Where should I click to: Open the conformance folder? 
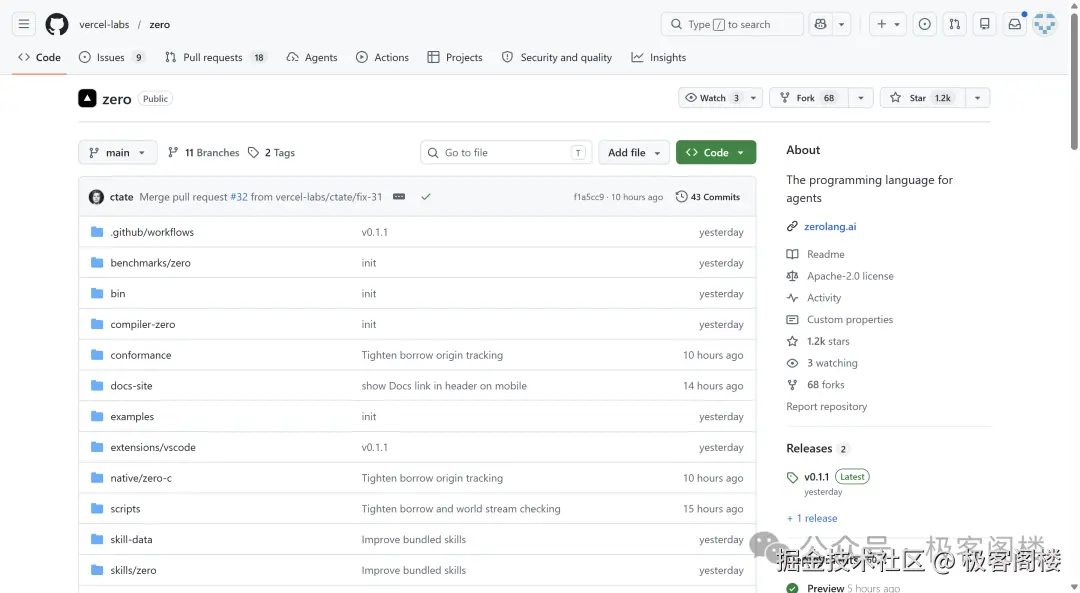141,355
